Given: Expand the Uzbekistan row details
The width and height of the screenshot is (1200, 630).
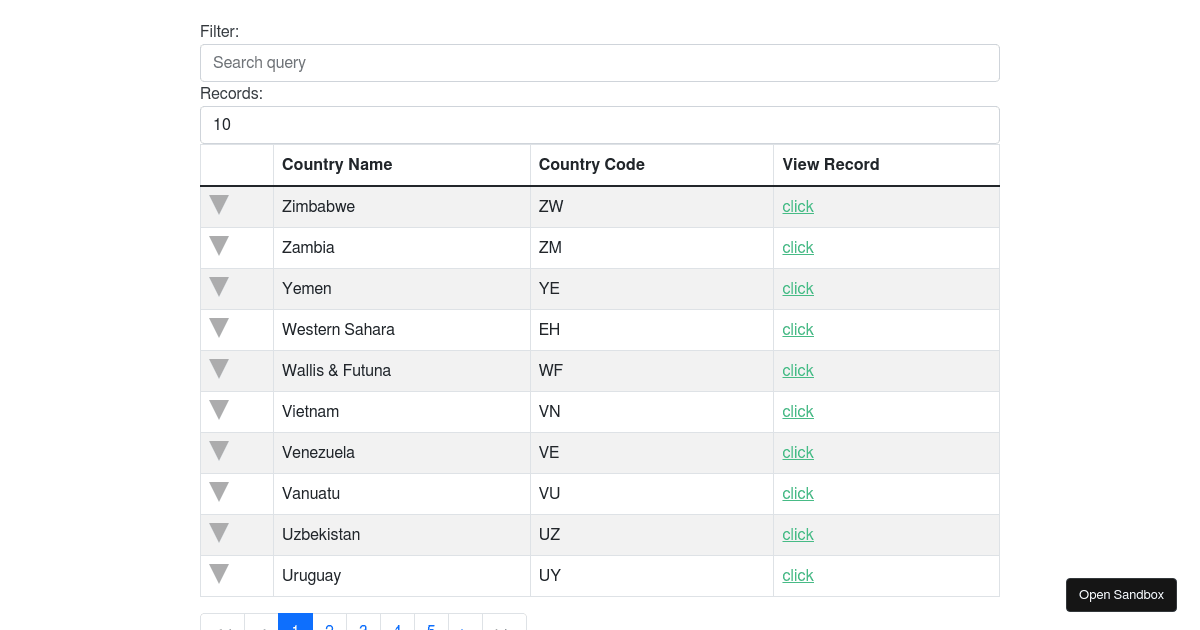Looking at the screenshot, I should tap(219, 533).
